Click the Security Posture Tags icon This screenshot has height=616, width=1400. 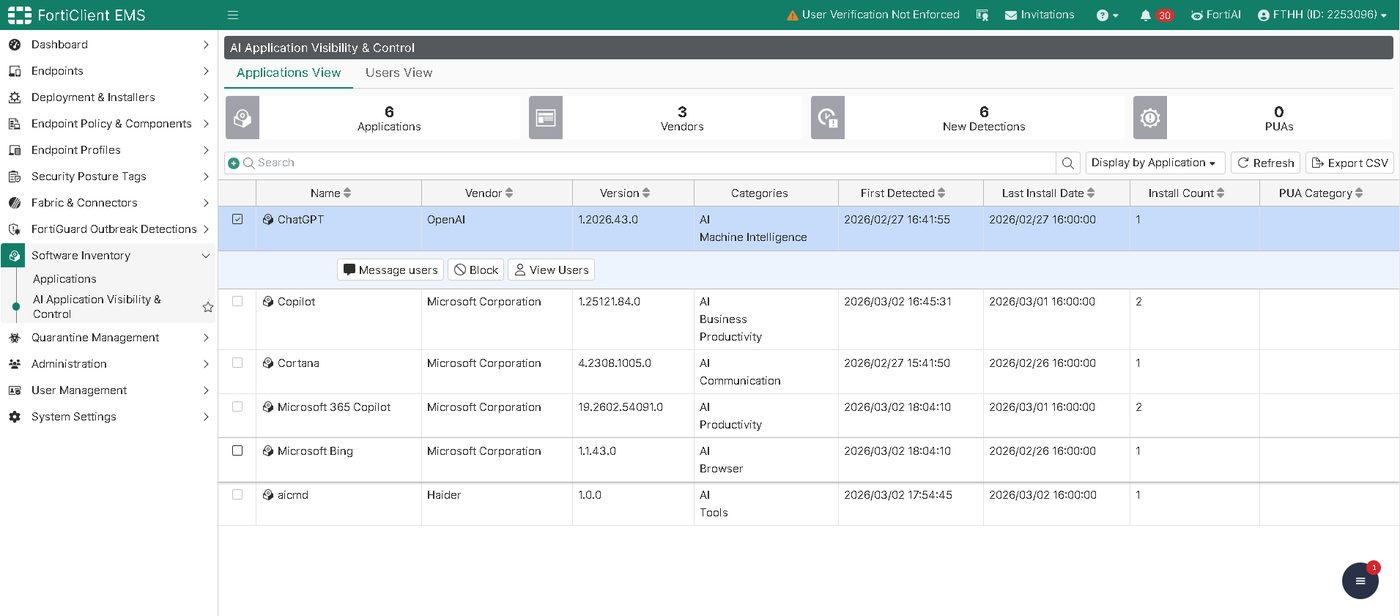pyautogui.click(x=15, y=176)
